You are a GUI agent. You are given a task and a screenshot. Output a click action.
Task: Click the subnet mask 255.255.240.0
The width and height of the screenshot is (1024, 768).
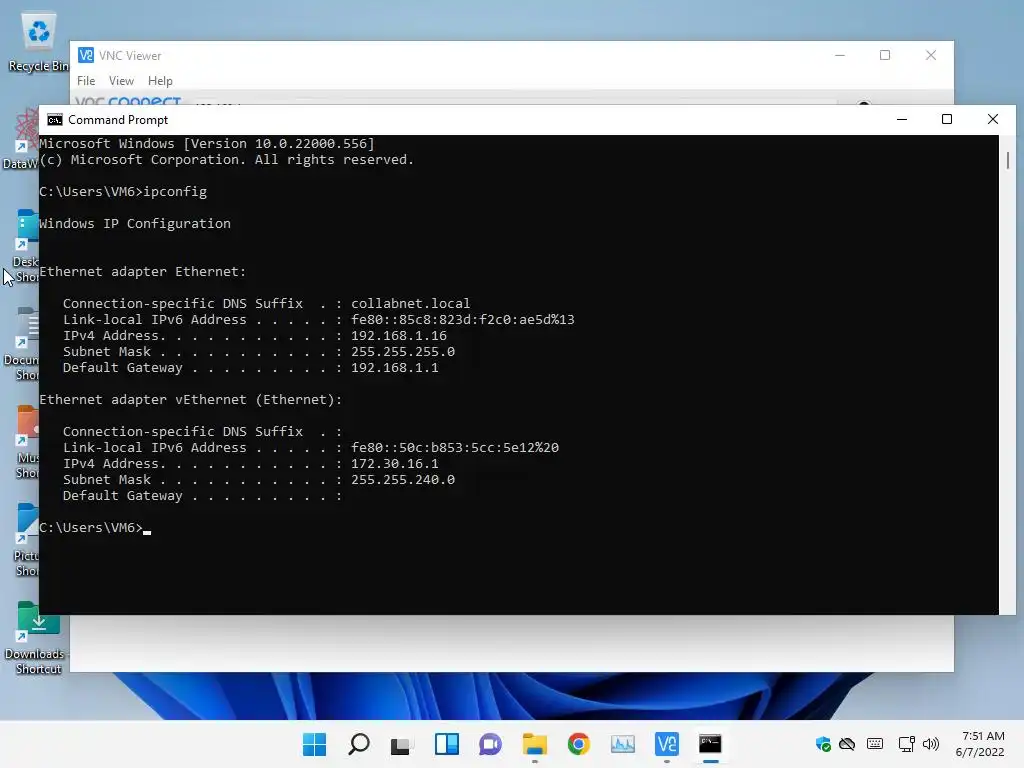click(x=403, y=479)
